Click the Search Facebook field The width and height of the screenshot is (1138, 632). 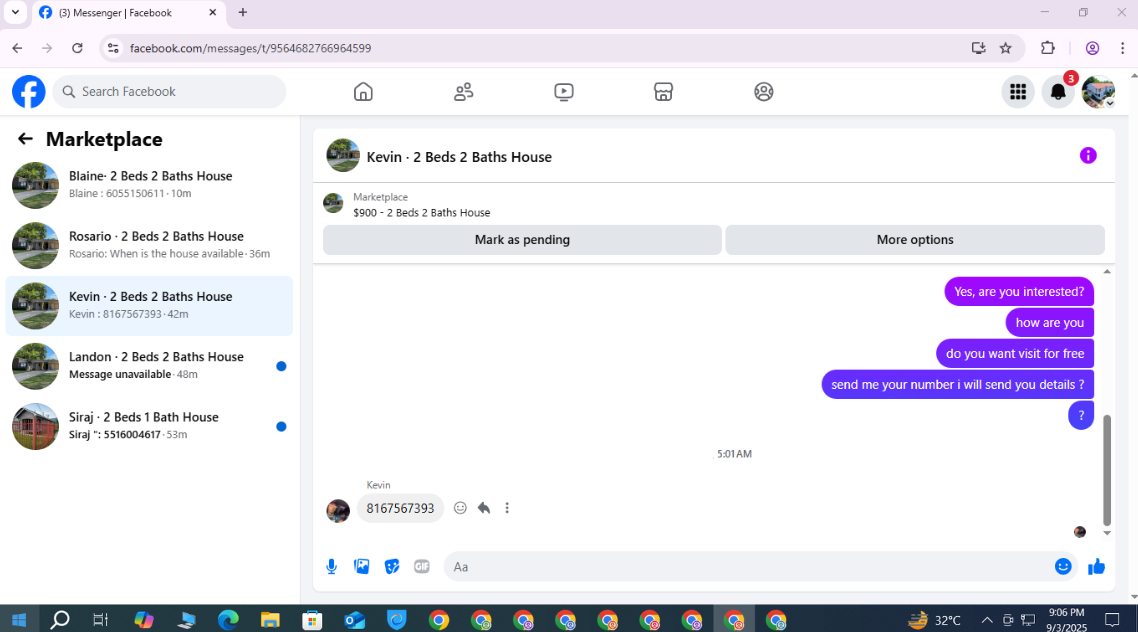169,91
